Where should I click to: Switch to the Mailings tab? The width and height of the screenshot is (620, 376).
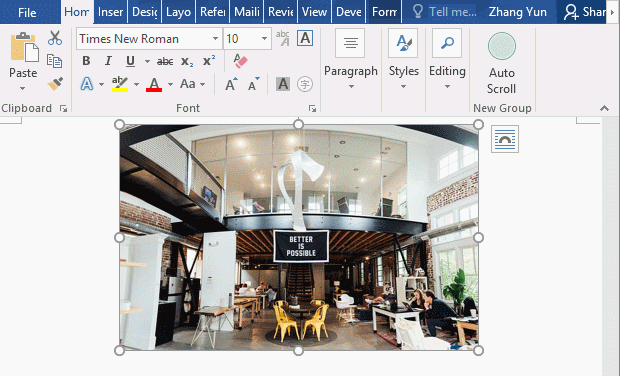click(x=247, y=12)
